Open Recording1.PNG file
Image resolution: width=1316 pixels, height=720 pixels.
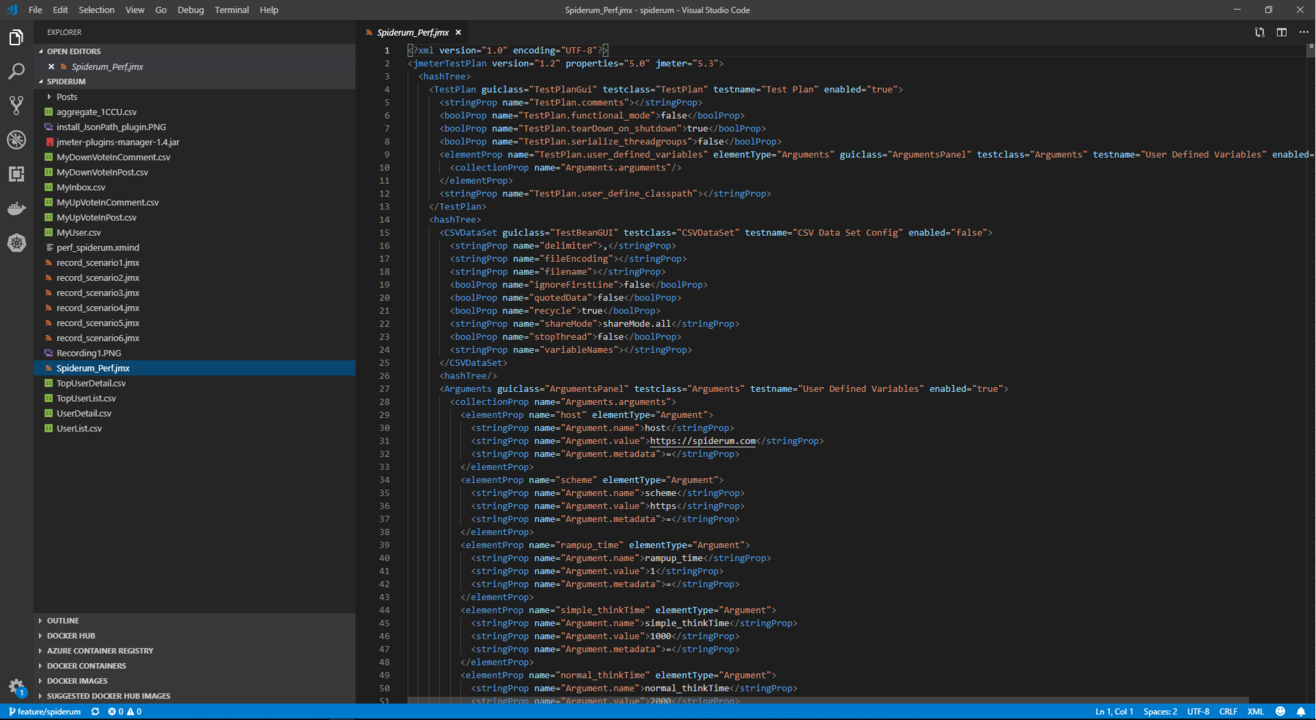[194, 353]
